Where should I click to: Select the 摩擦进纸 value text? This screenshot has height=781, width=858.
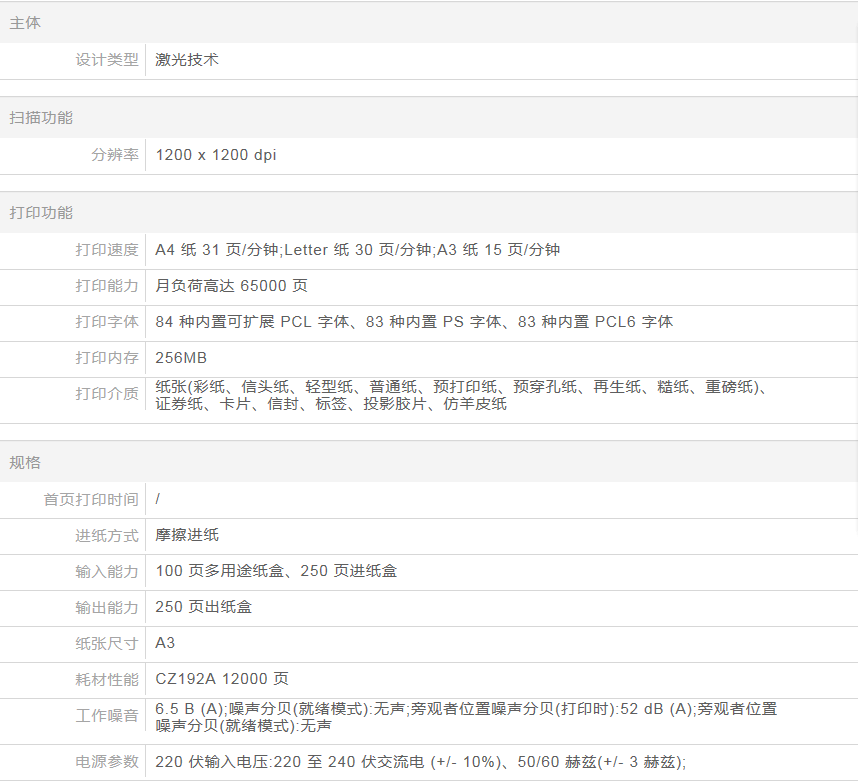pos(187,535)
